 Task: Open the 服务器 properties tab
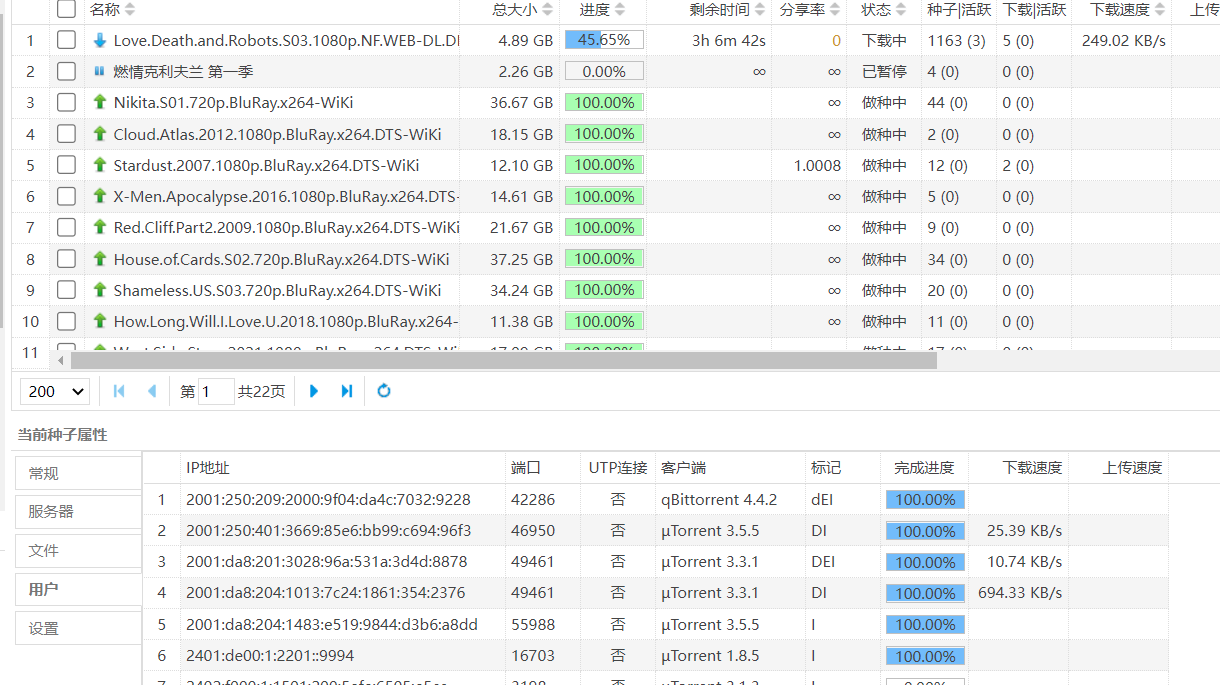tap(78, 512)
